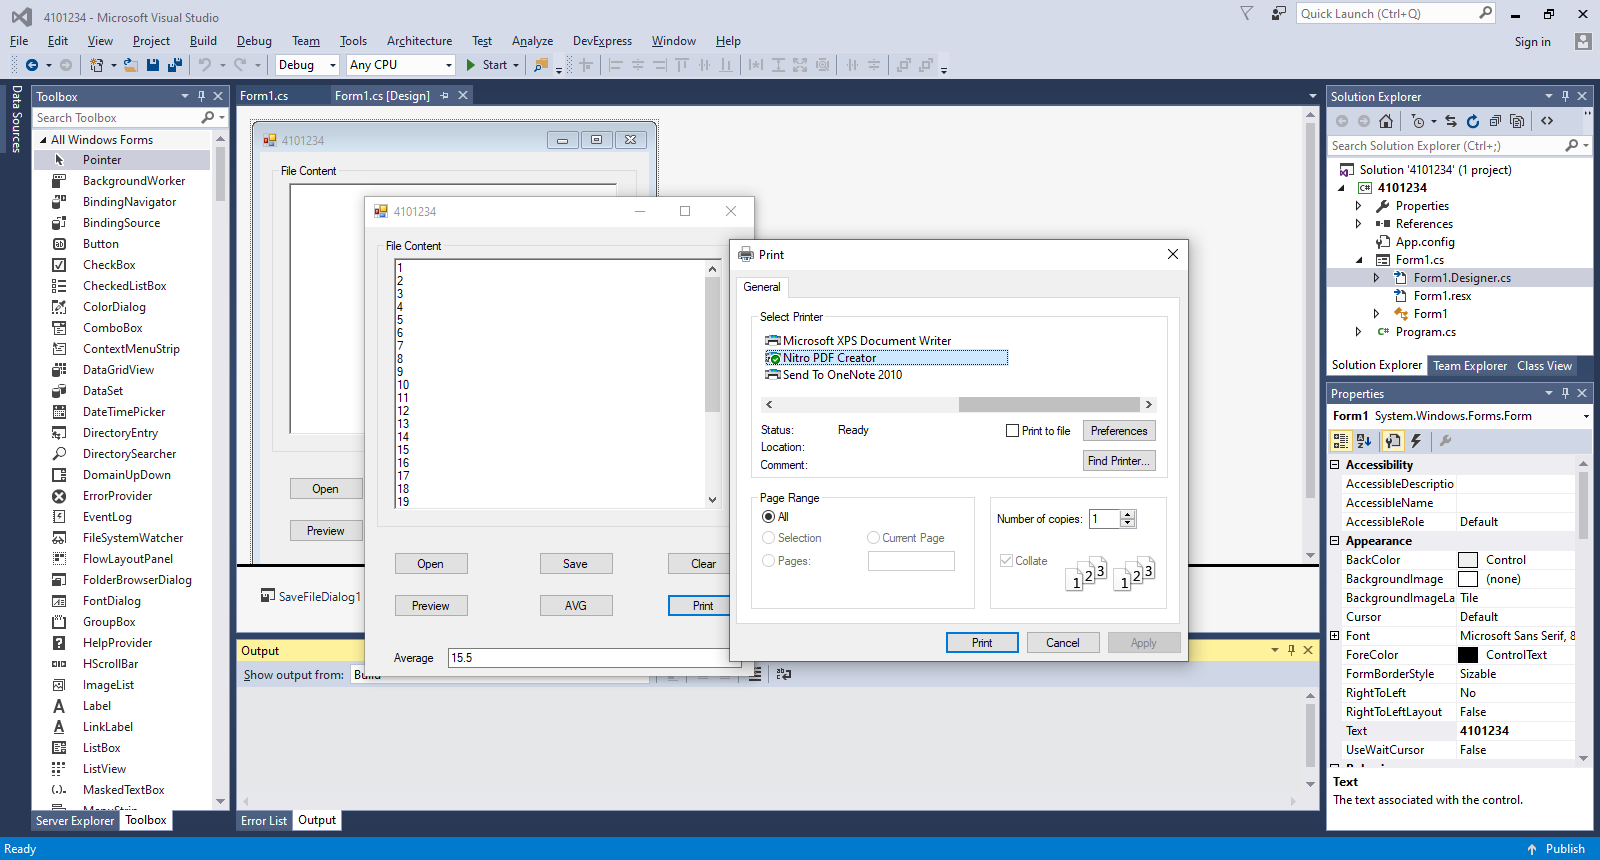
Task: Increase number of copies with up arrow
Action: click(1128, 515)
